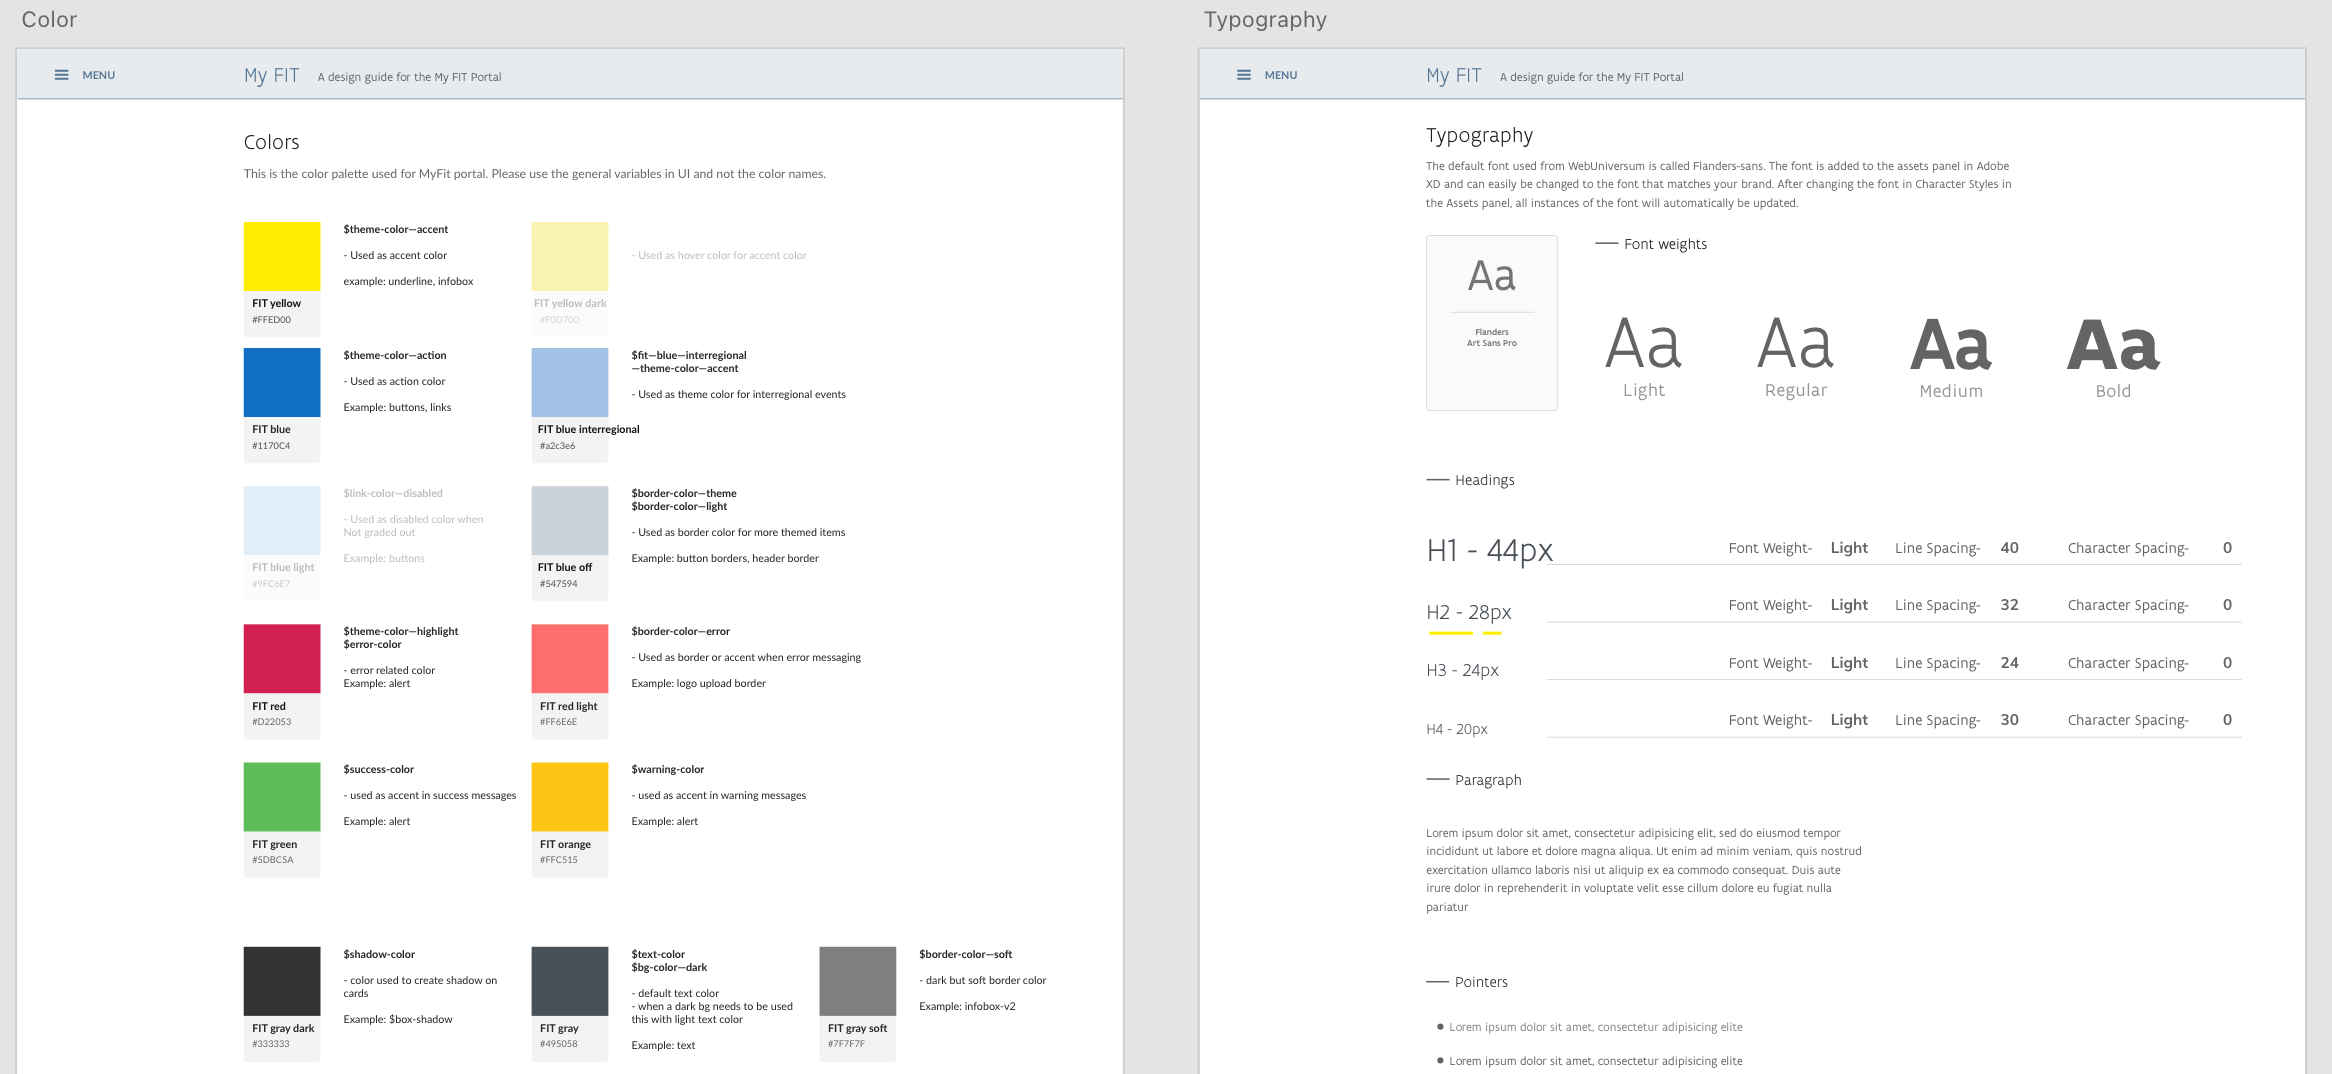This screenshot has height=1074, width=2332.
Task: Pick the FIT blue off swatch
Action: 570,520
